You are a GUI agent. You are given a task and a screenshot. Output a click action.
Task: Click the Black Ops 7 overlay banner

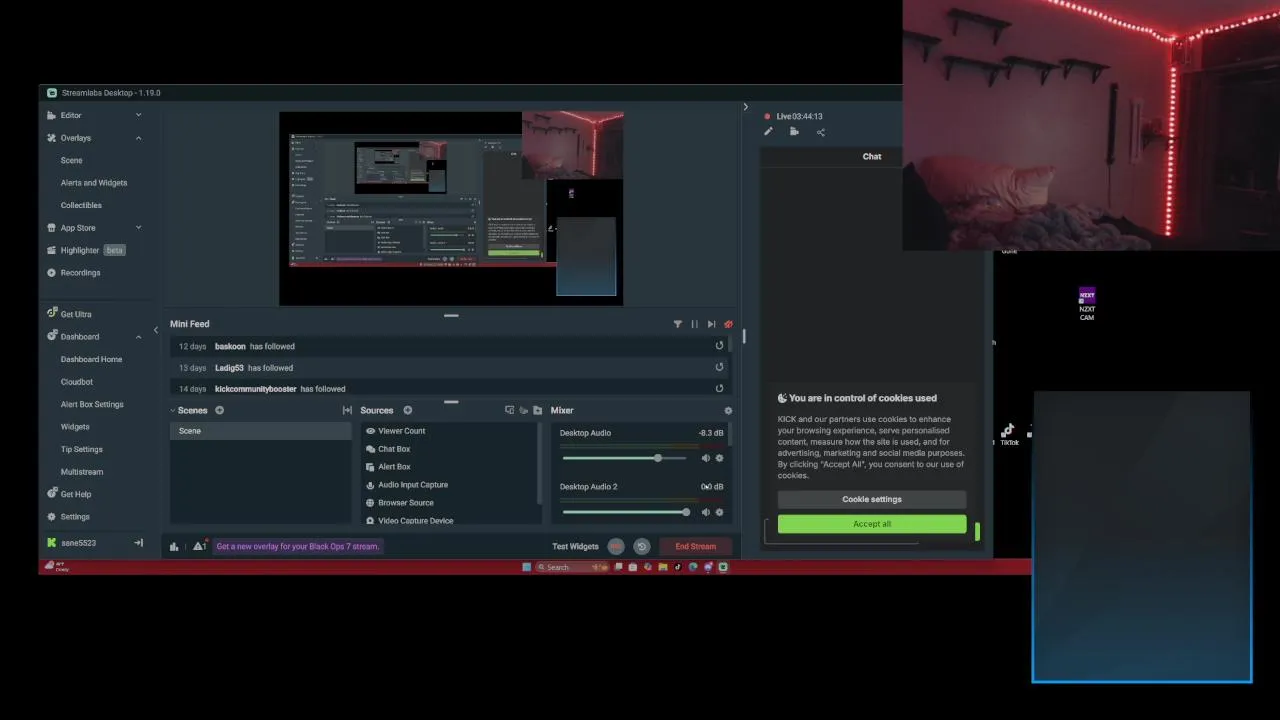tap(298, 546)
